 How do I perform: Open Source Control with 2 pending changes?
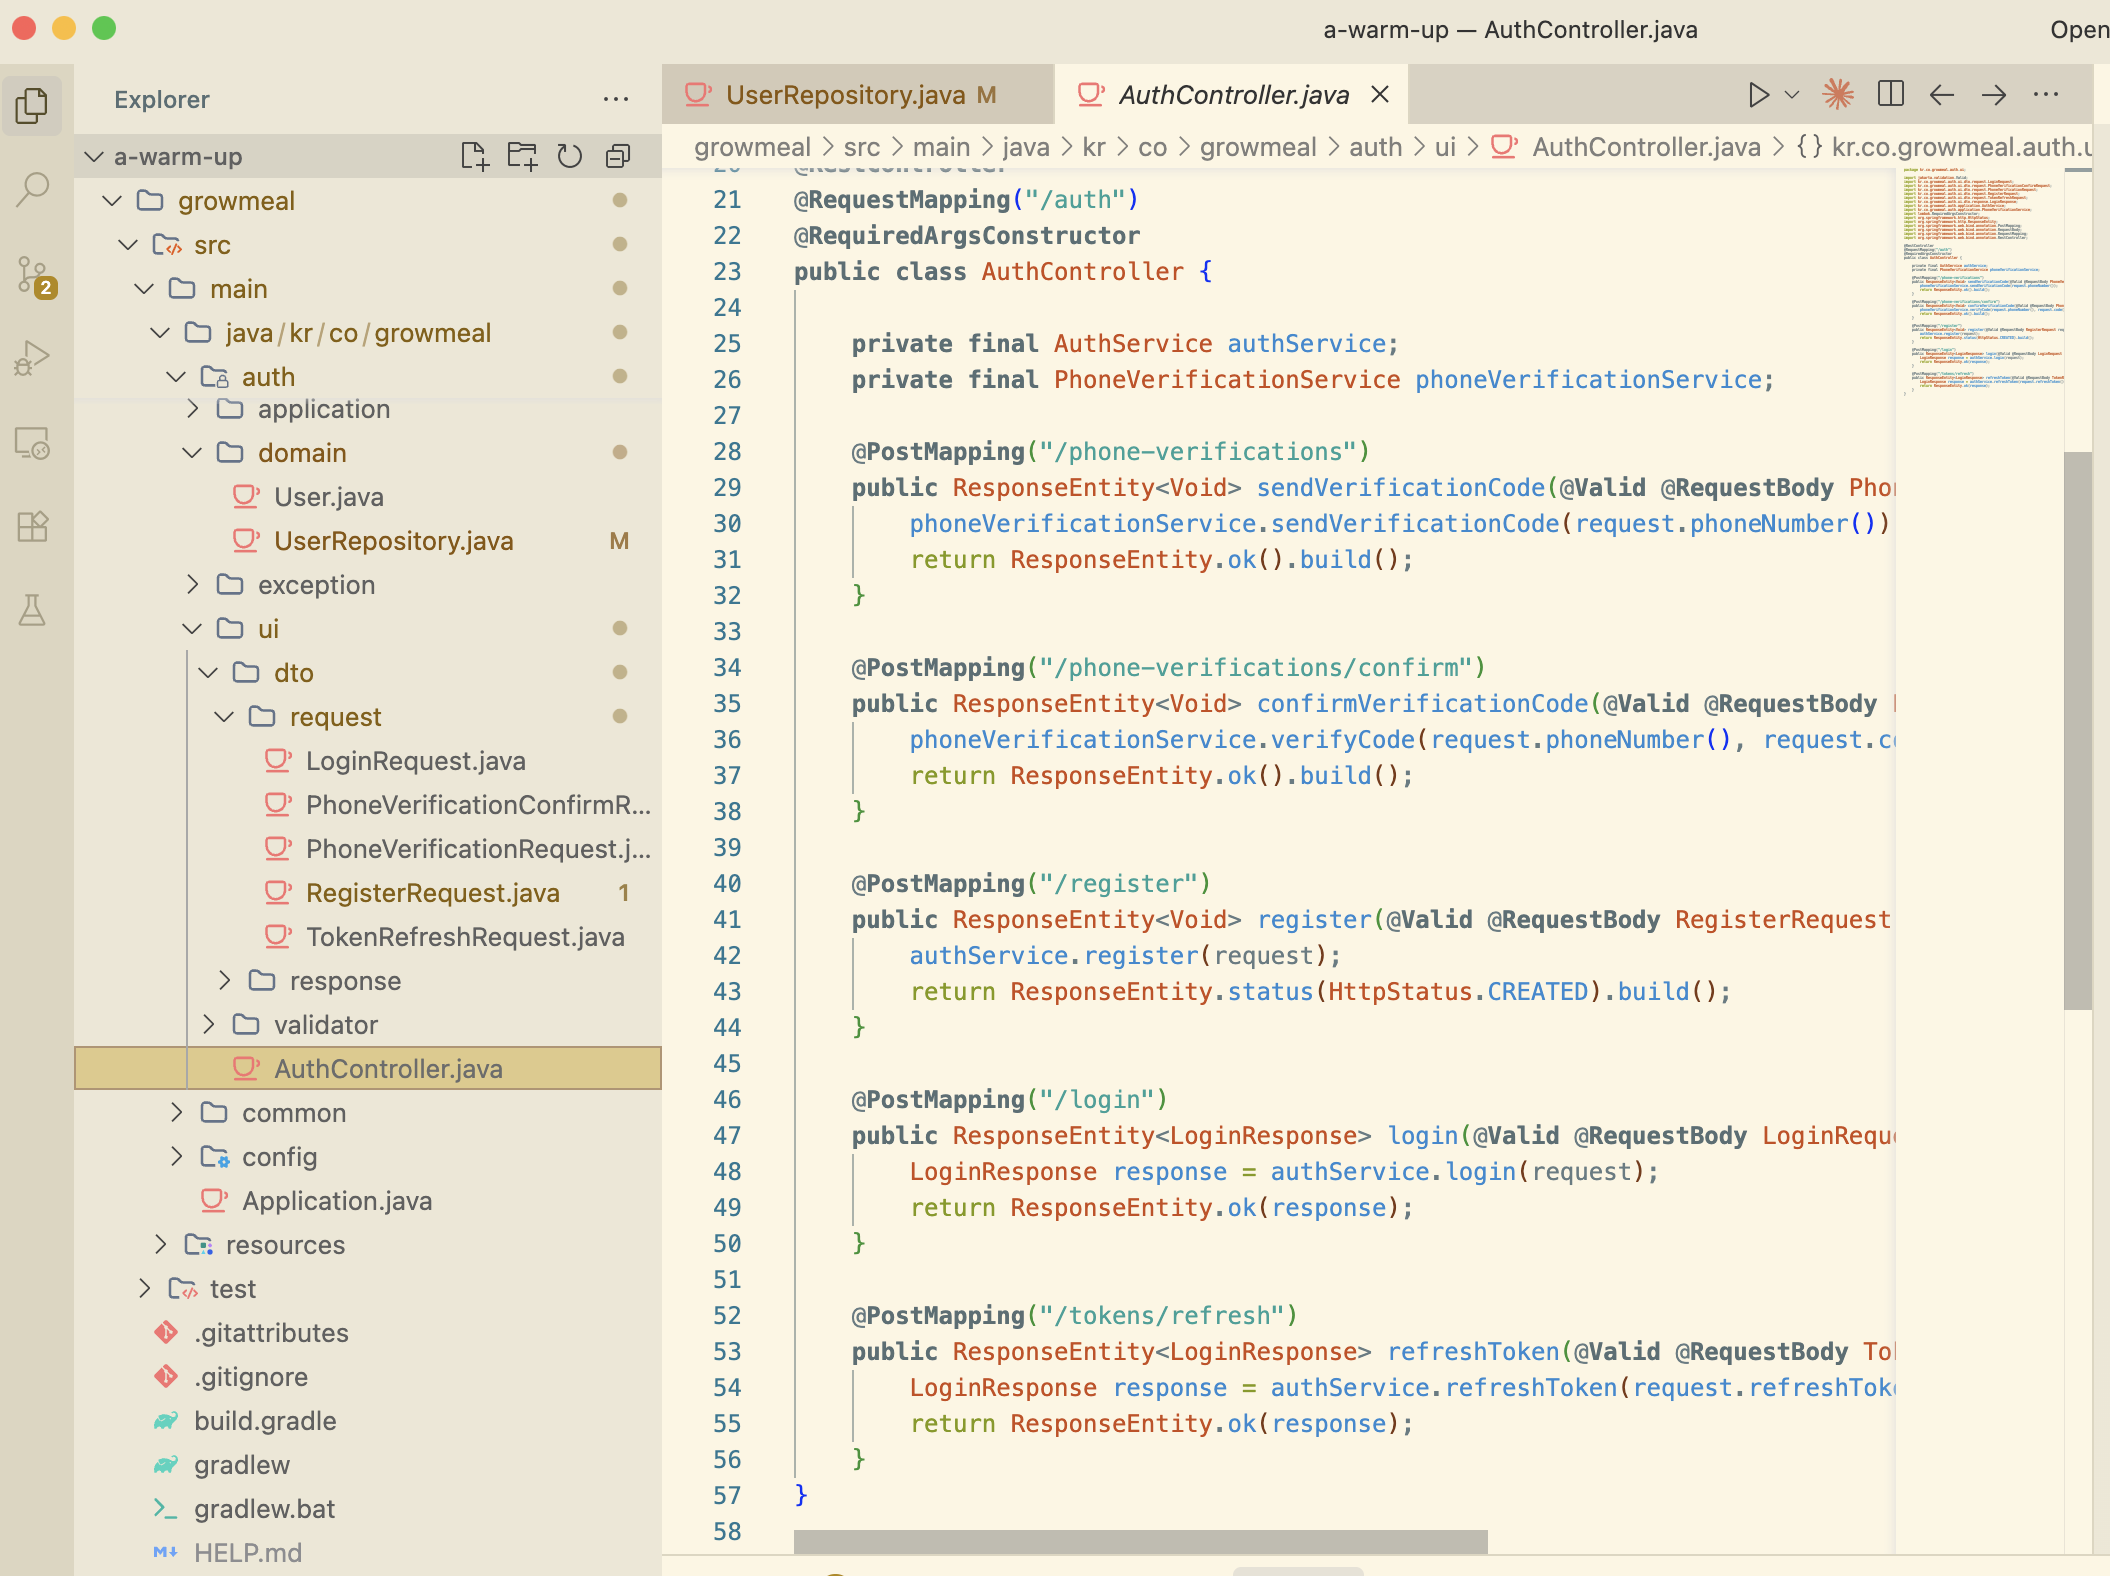click(x=32, y=274)
